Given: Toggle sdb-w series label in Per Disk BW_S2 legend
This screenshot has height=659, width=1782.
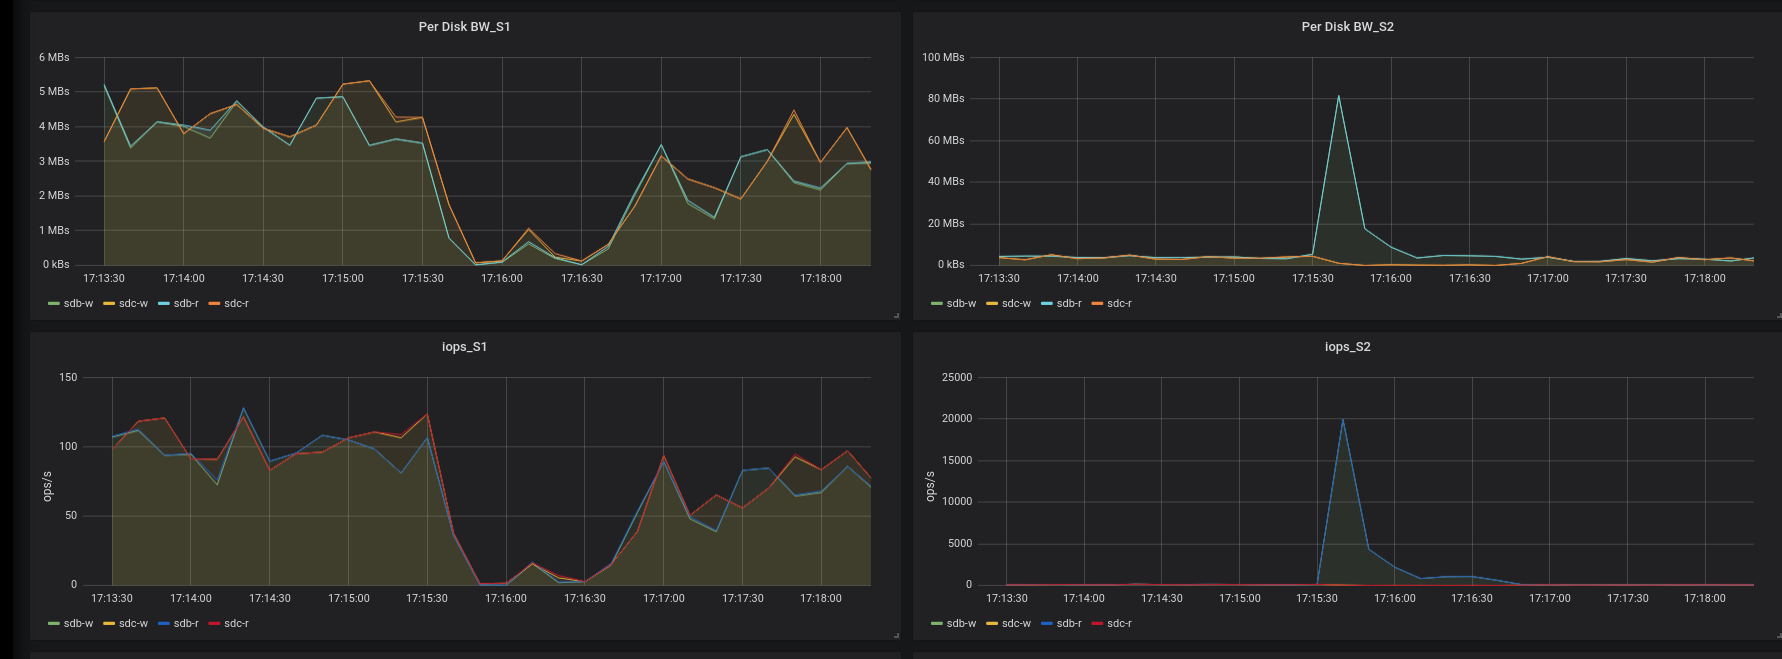Looking at the screenshot, I should (961, 303).
